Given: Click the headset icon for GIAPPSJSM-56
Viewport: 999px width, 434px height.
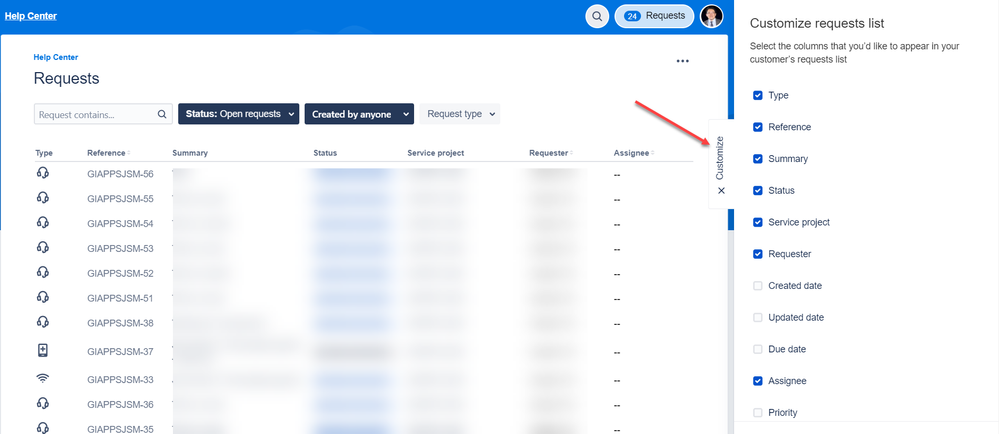Looking at the screenshot, I should [43, 173].
